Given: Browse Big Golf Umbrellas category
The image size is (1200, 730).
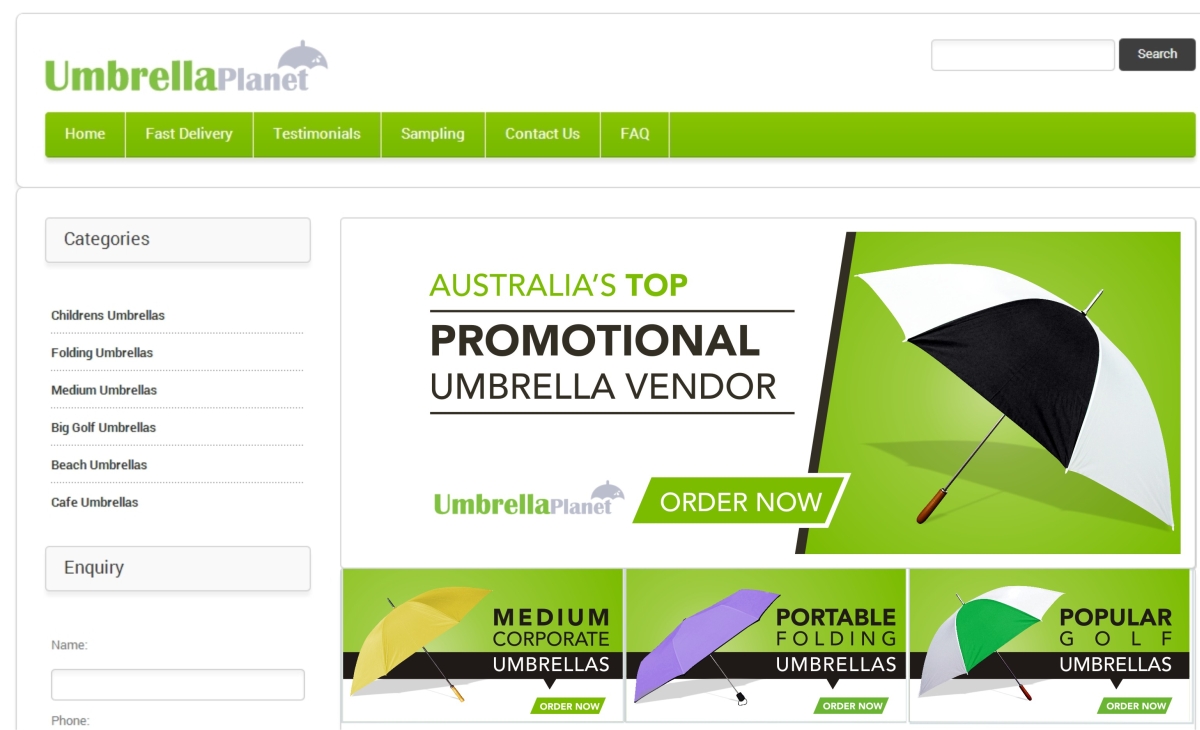Looking at the screenshot, I should point(104,428).
